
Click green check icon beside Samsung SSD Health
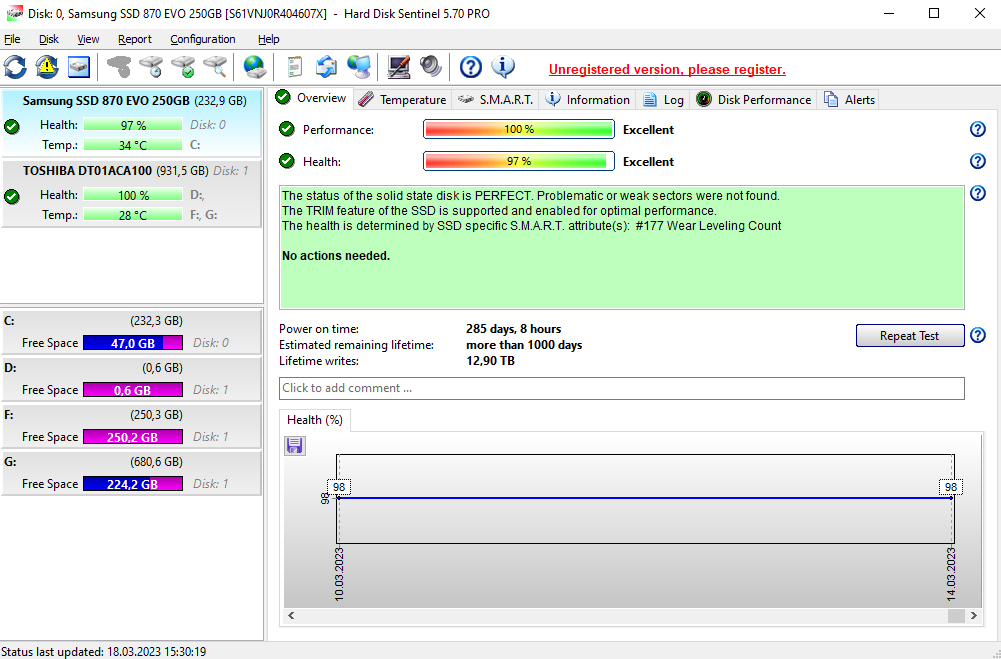tap(11, 126)
